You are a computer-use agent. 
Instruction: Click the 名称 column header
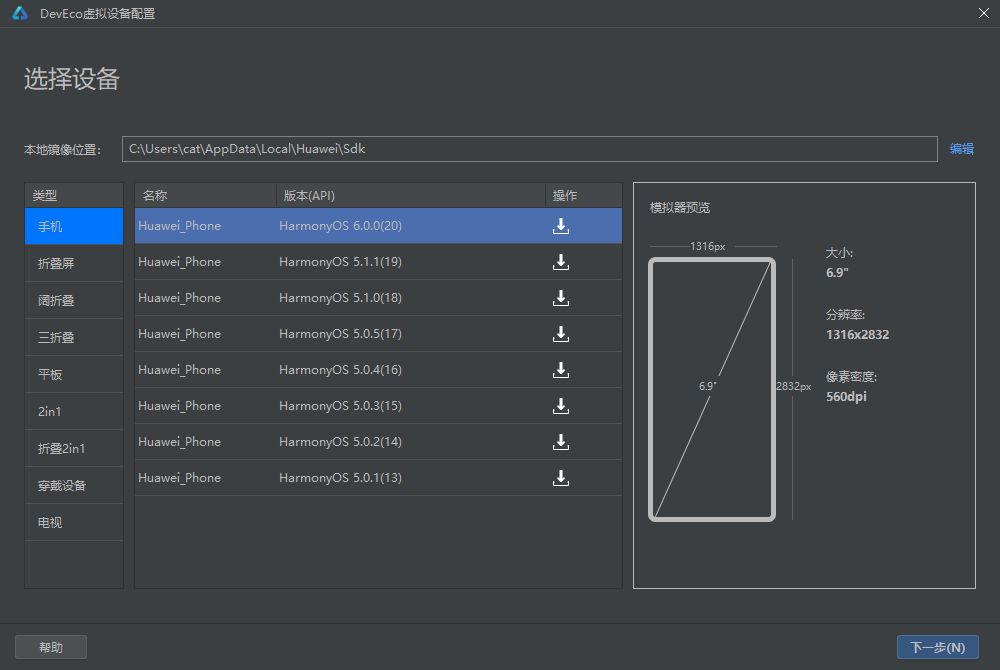click(x=205, y=196)
